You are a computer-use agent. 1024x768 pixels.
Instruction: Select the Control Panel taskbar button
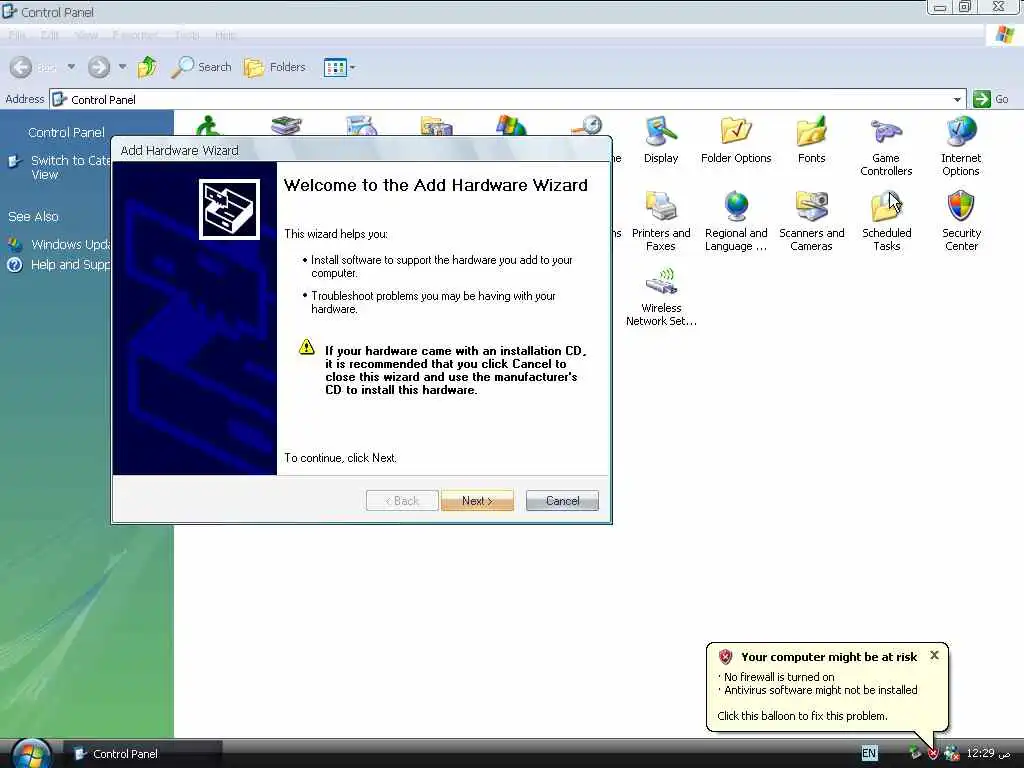pyautogui.click(x=142, y=754)
